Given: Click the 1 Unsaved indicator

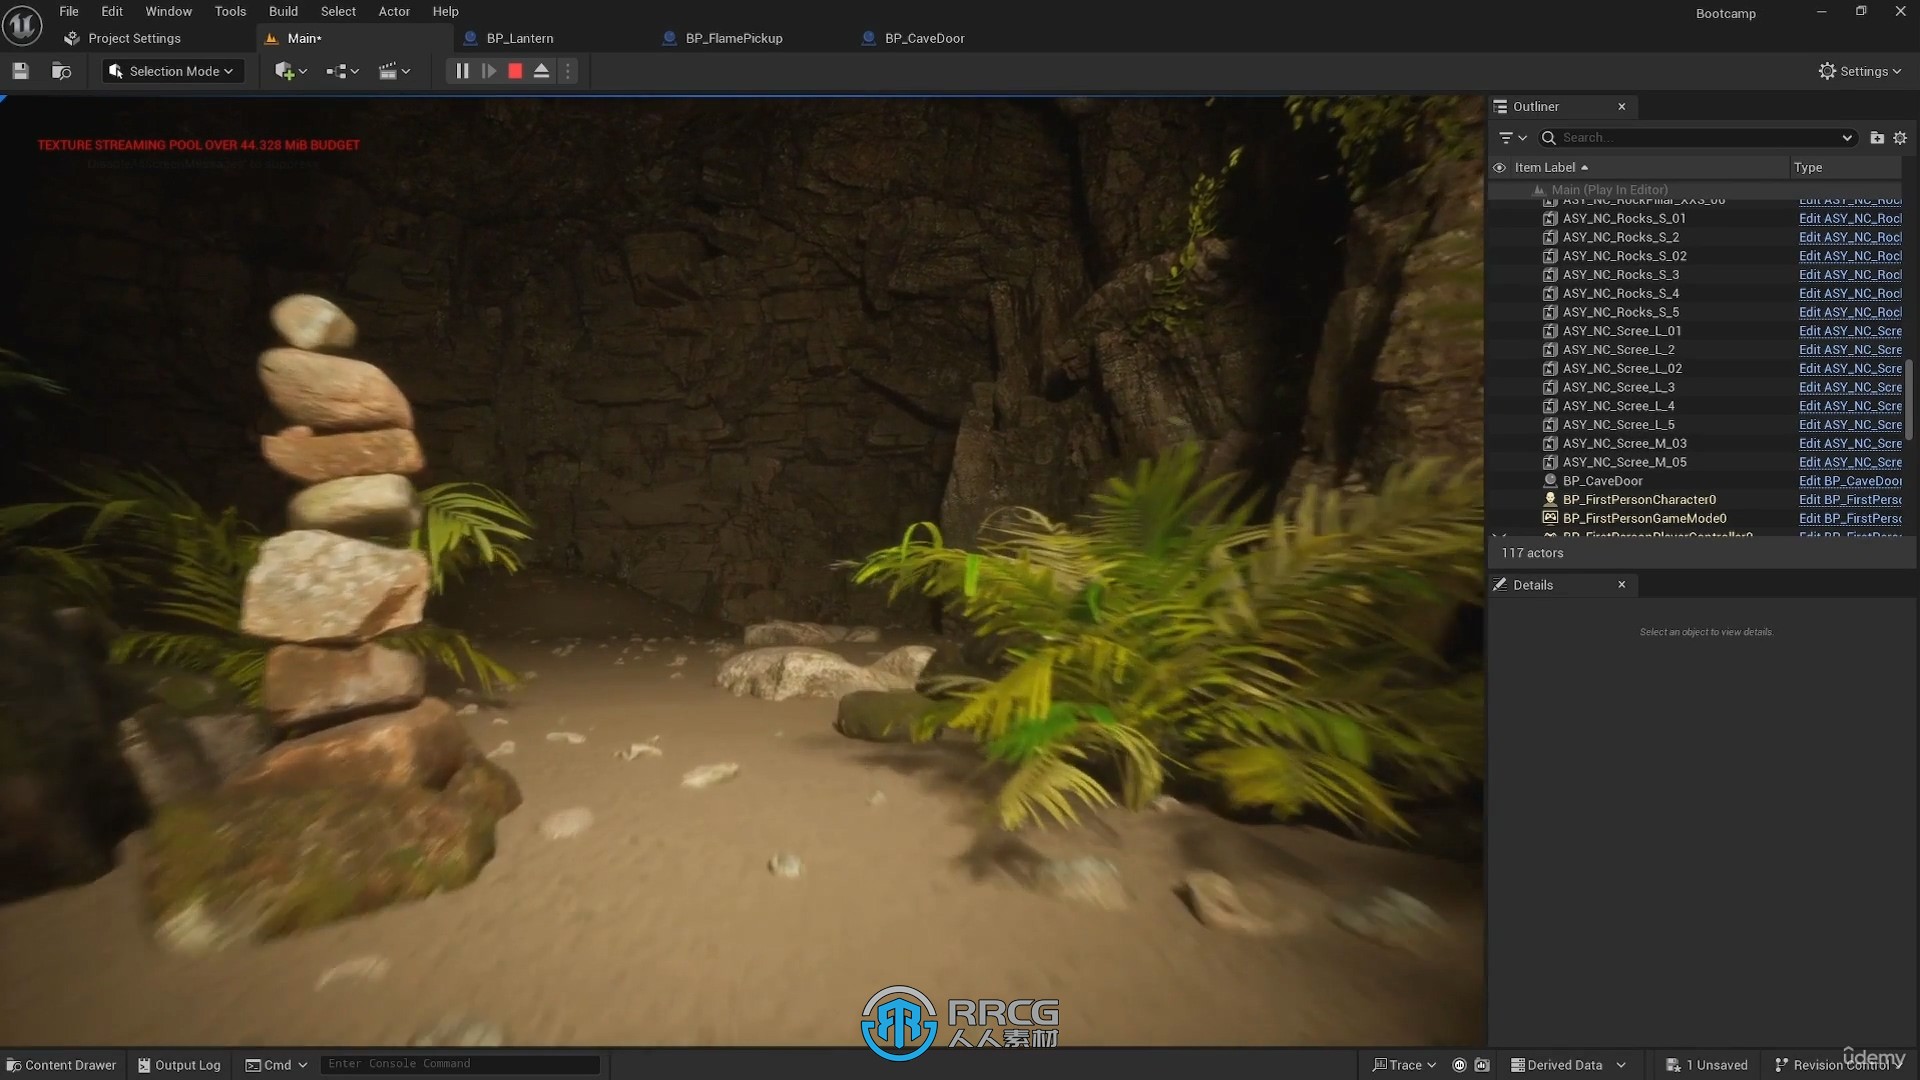Looking at the screenshot, I should pos(1707,1065).
